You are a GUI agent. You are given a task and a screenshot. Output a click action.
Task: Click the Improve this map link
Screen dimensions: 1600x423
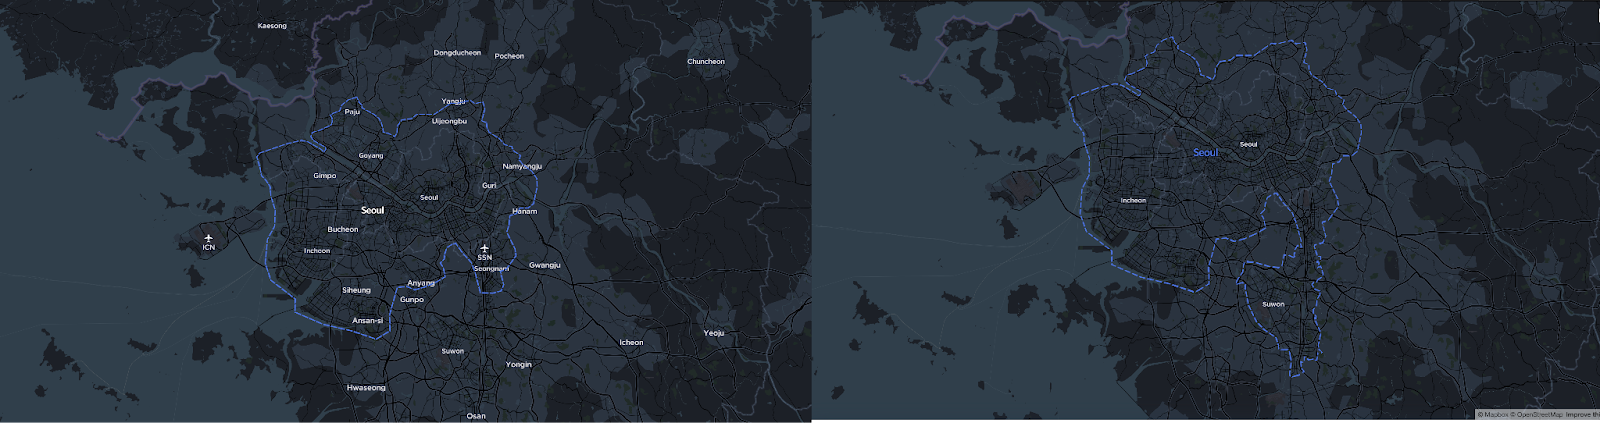[x=1583, y=415]
